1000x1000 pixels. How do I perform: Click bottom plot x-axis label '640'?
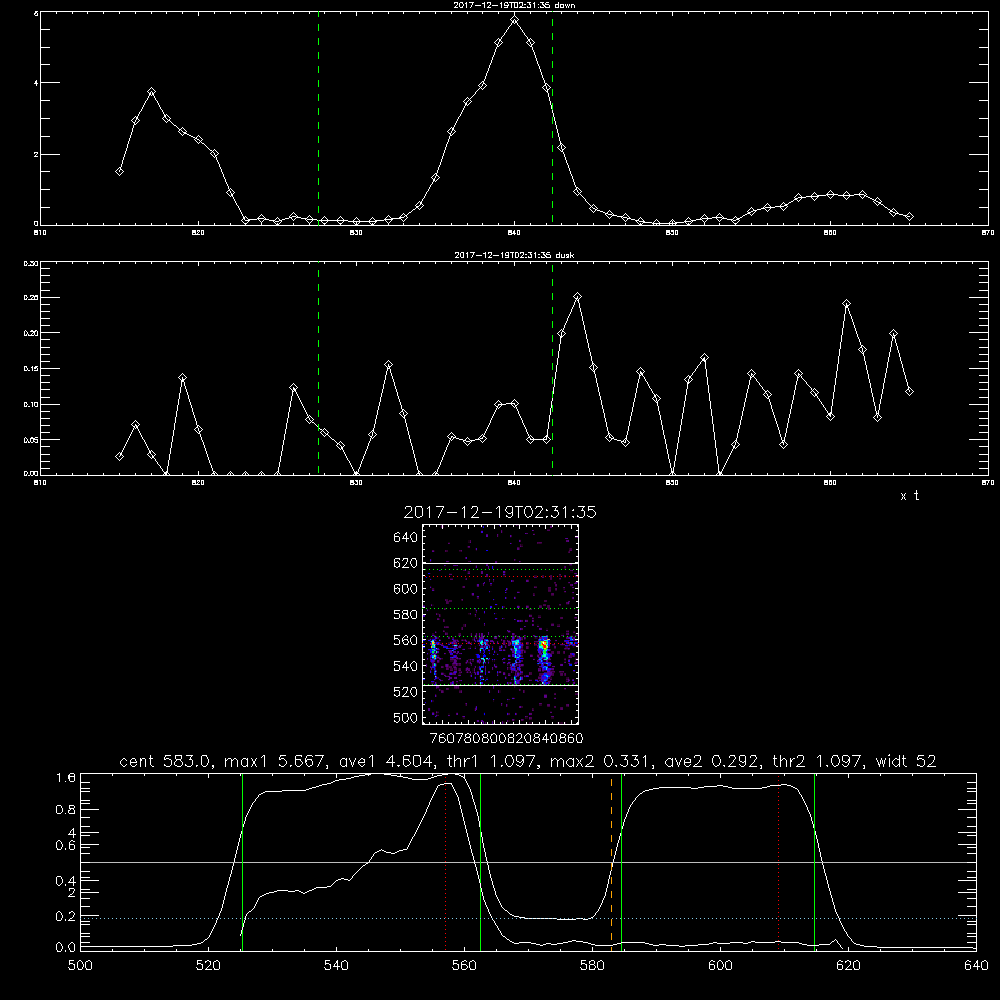tap(976, 966)
